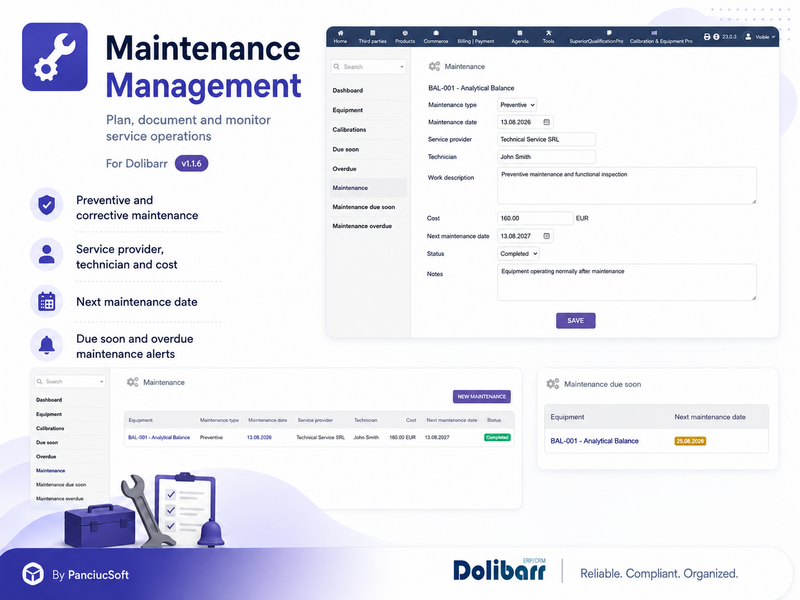
Task: Sort by Service provider column header
Action: pos(315,420)
